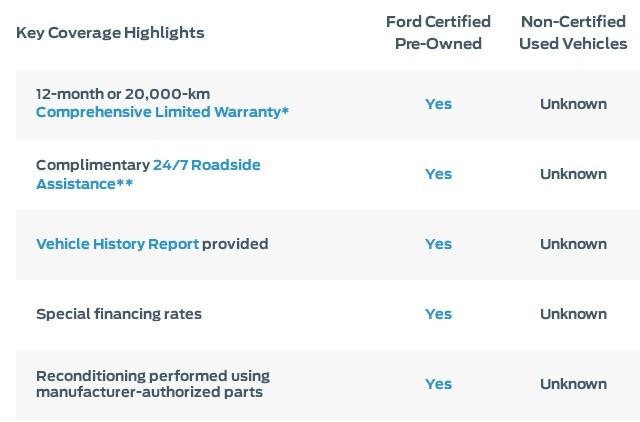Click Unknown in the Roadside Assistance row
Image resolution: width=640 pixels, height=422 pixels.
click(573, 174)
